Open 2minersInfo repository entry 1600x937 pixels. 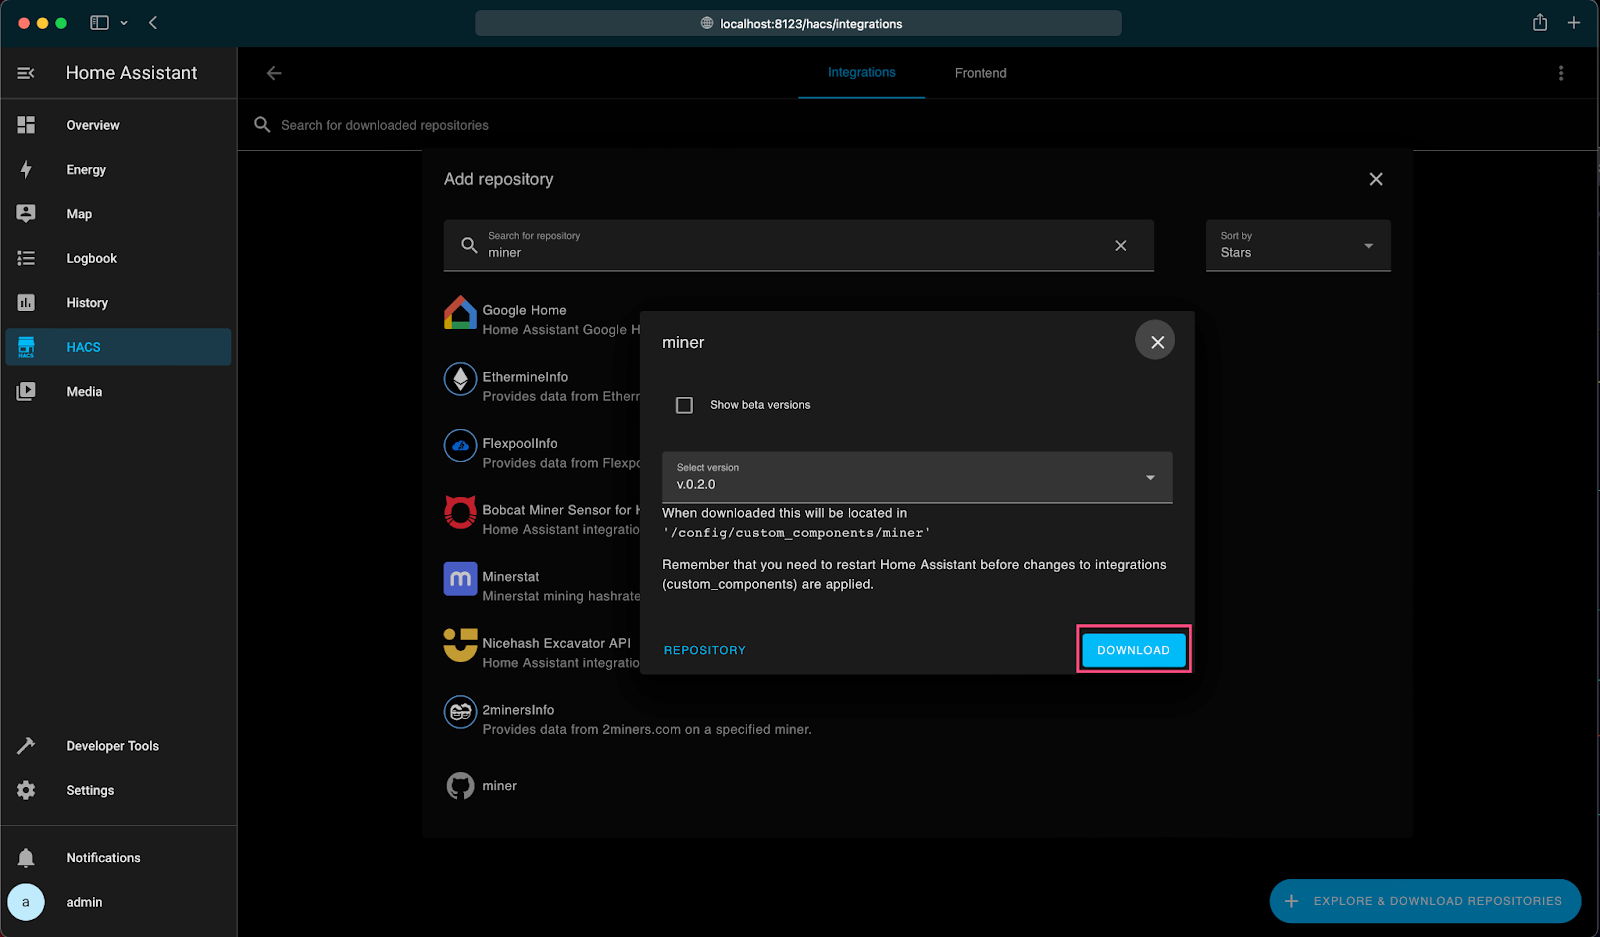point(918,719)
